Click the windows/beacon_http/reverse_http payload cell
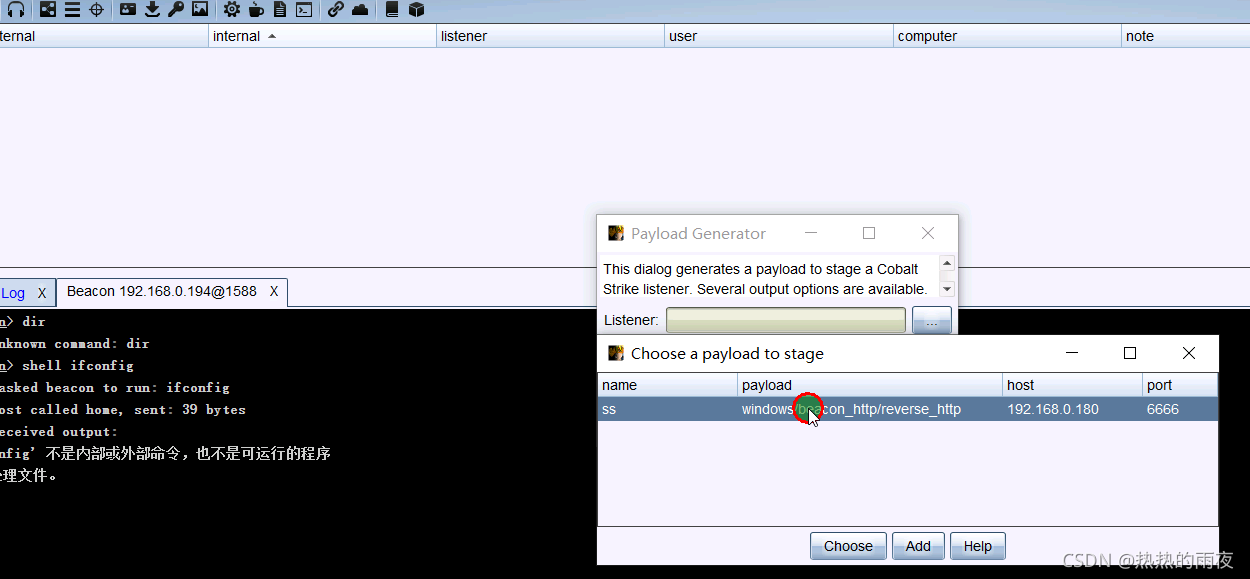The width and height of the screenshot is (1250, 579). pyautogui.click(x=870, y=409)
